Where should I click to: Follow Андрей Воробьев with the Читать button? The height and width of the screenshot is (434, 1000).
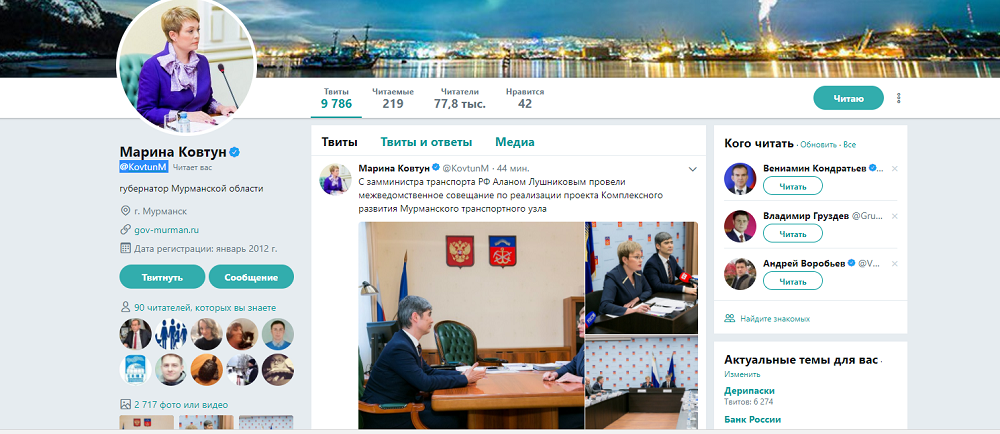coord(793,281)
